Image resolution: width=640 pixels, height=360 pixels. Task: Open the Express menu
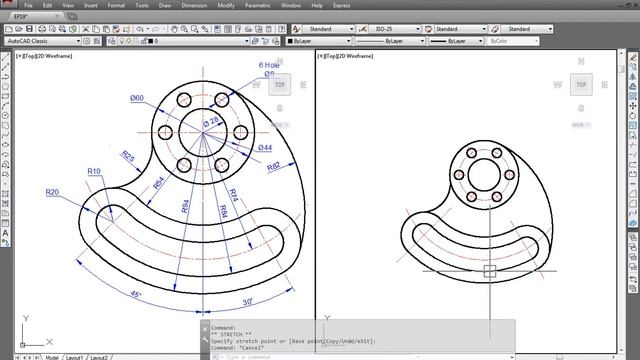click(x=342, y=5)
